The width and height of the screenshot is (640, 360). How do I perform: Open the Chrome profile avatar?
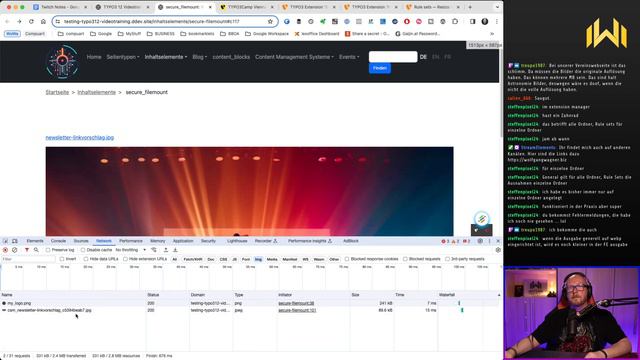(484, 21)
